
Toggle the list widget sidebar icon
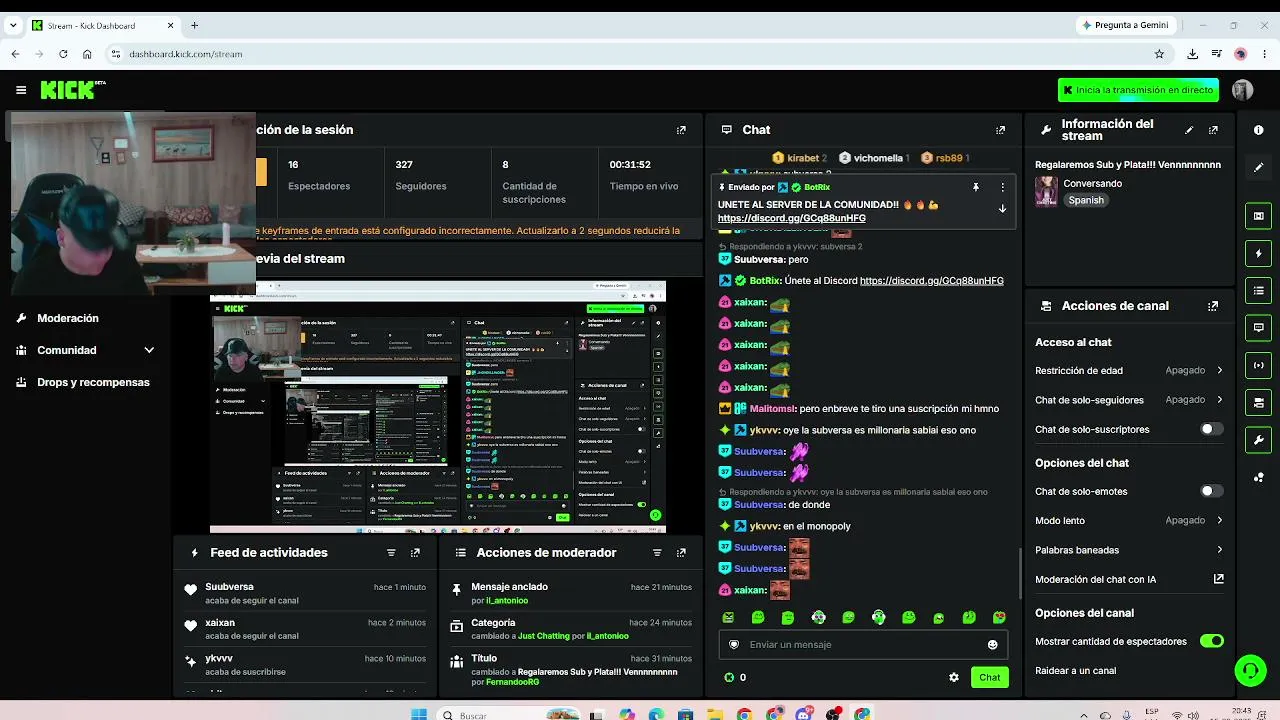[1259, 291]
